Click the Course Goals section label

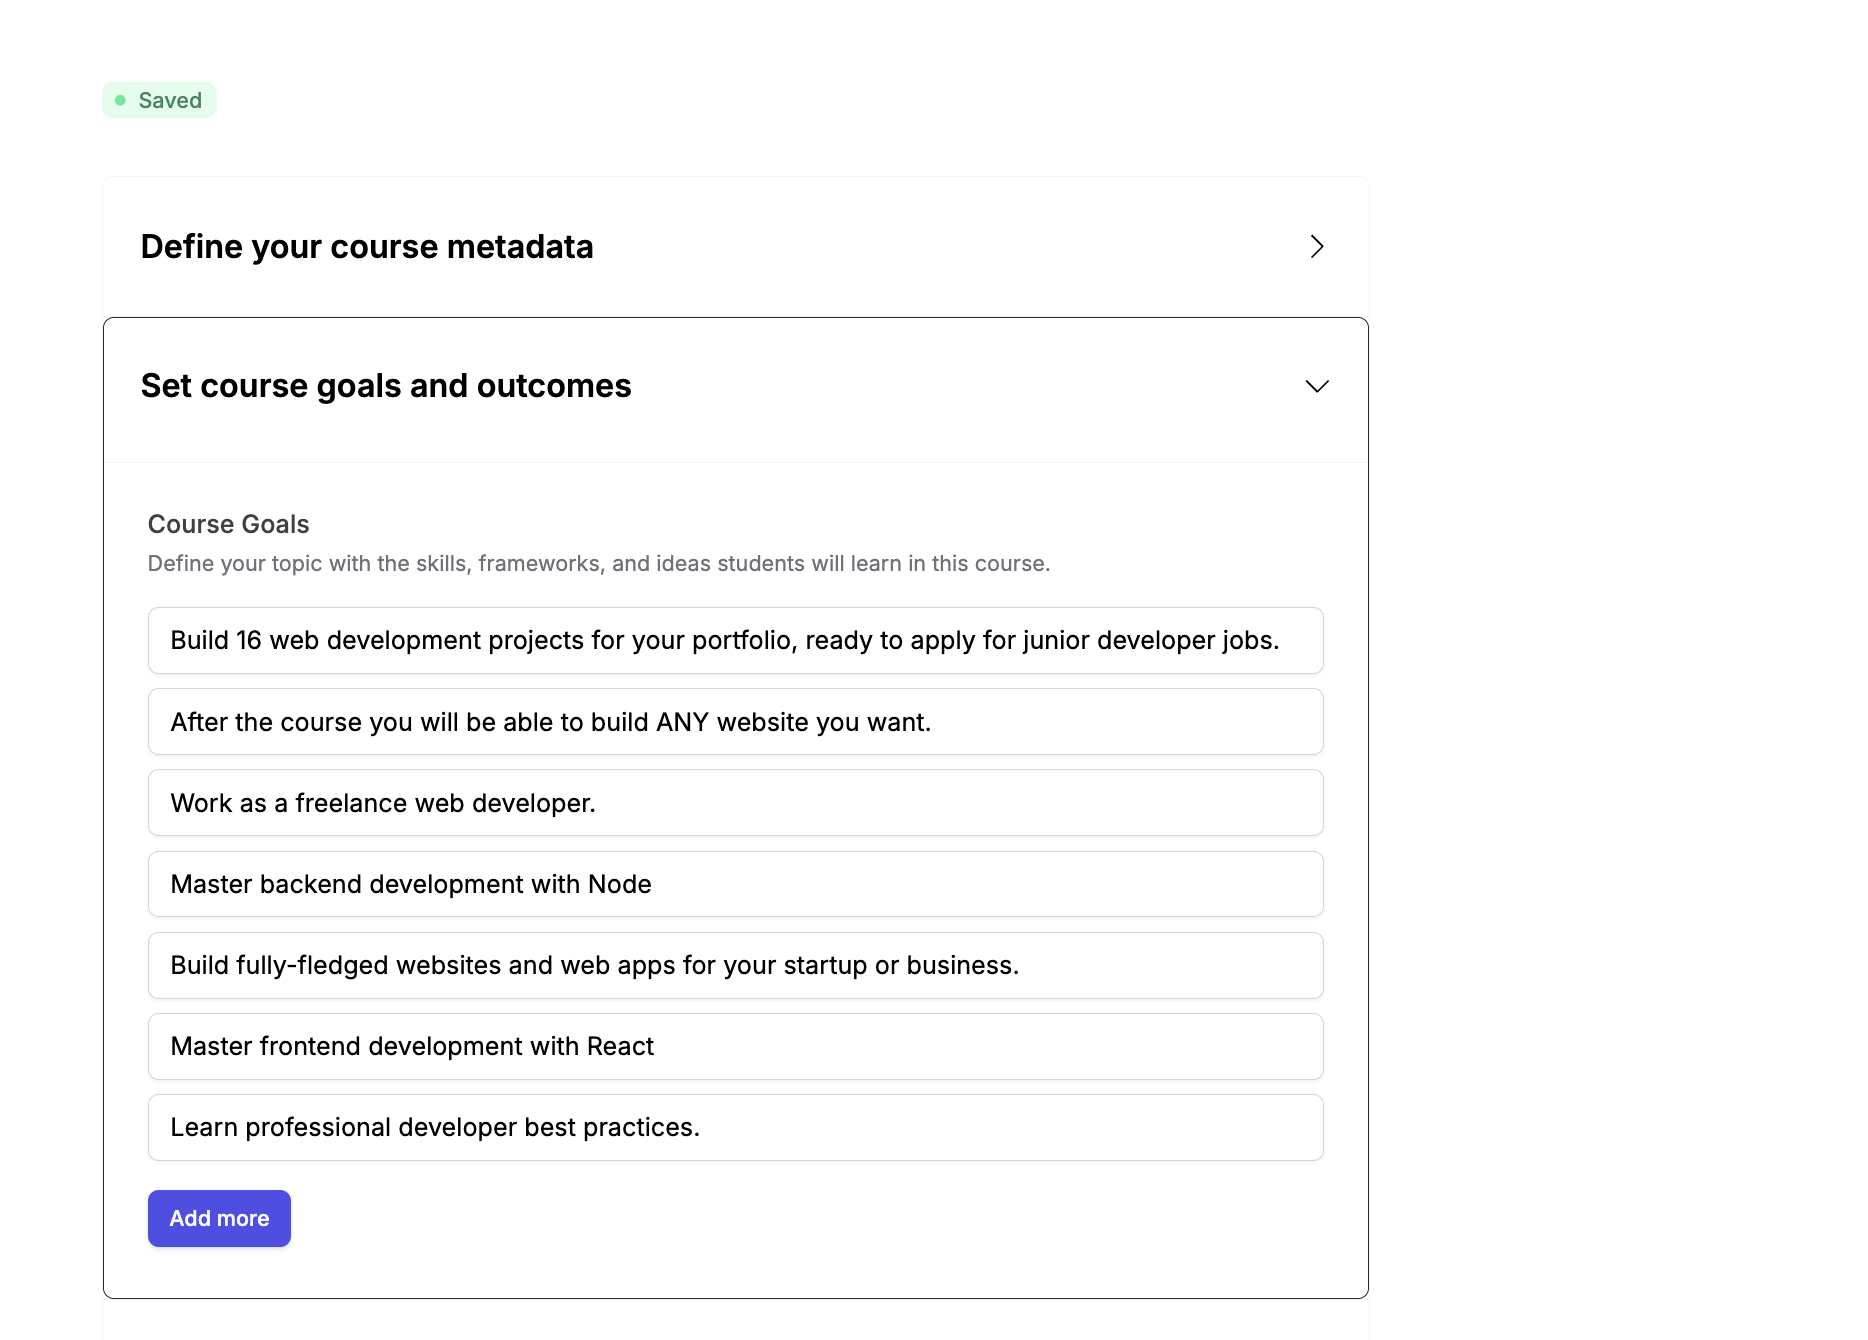click(x=228, y=524)
